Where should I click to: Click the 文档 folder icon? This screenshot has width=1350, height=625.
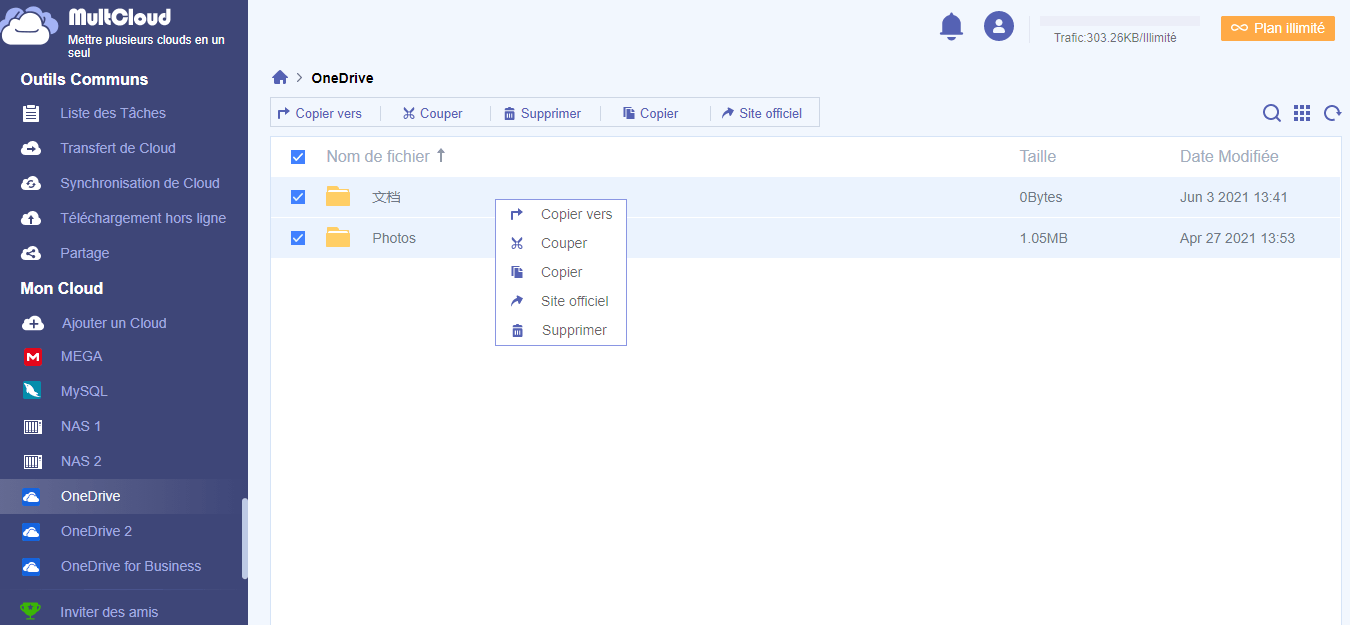pos(338,197)
